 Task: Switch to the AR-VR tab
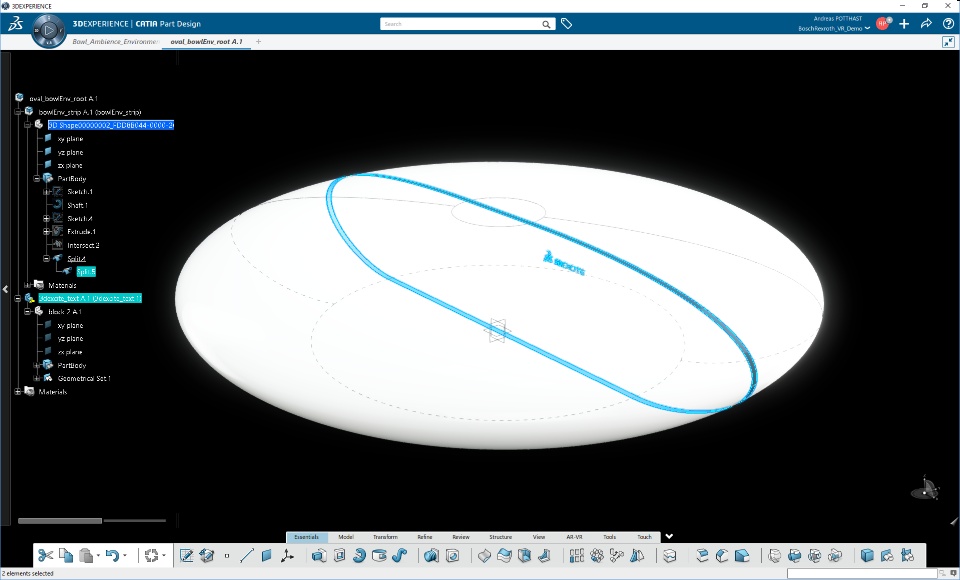tap(574, 537)
